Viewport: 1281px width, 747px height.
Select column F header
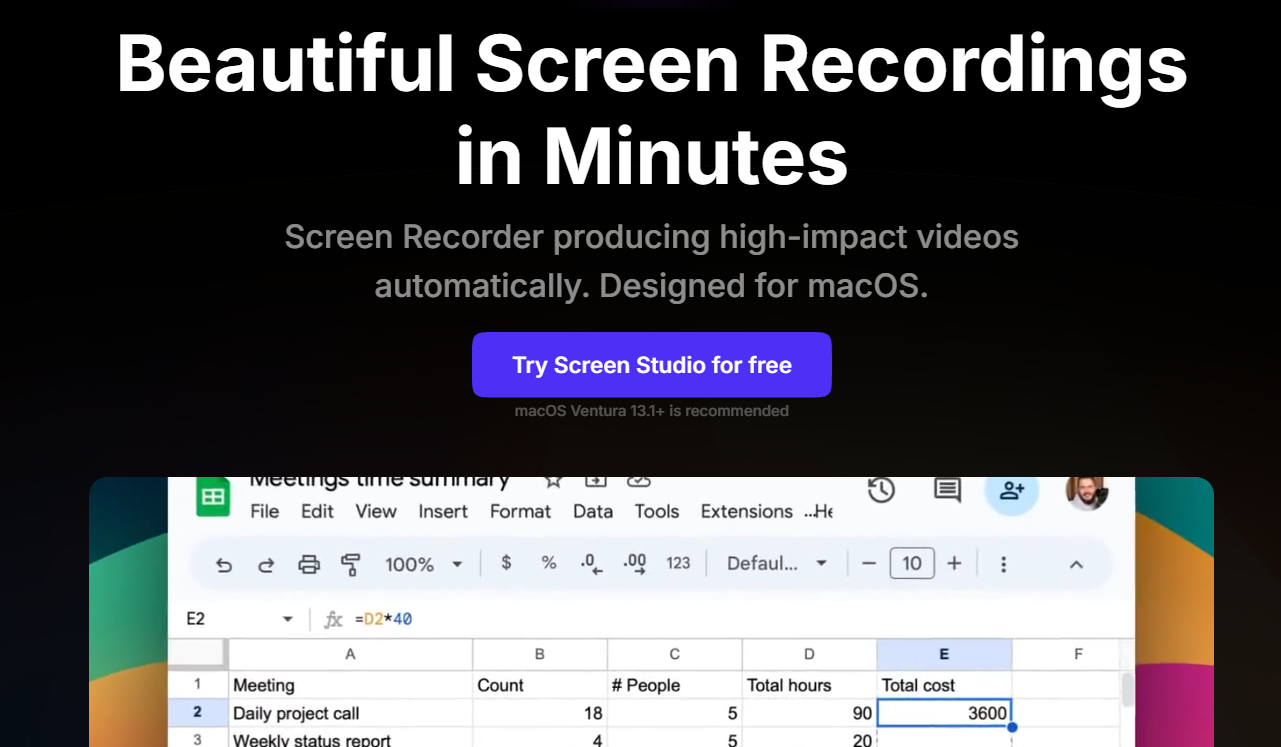pos(1078,654)
